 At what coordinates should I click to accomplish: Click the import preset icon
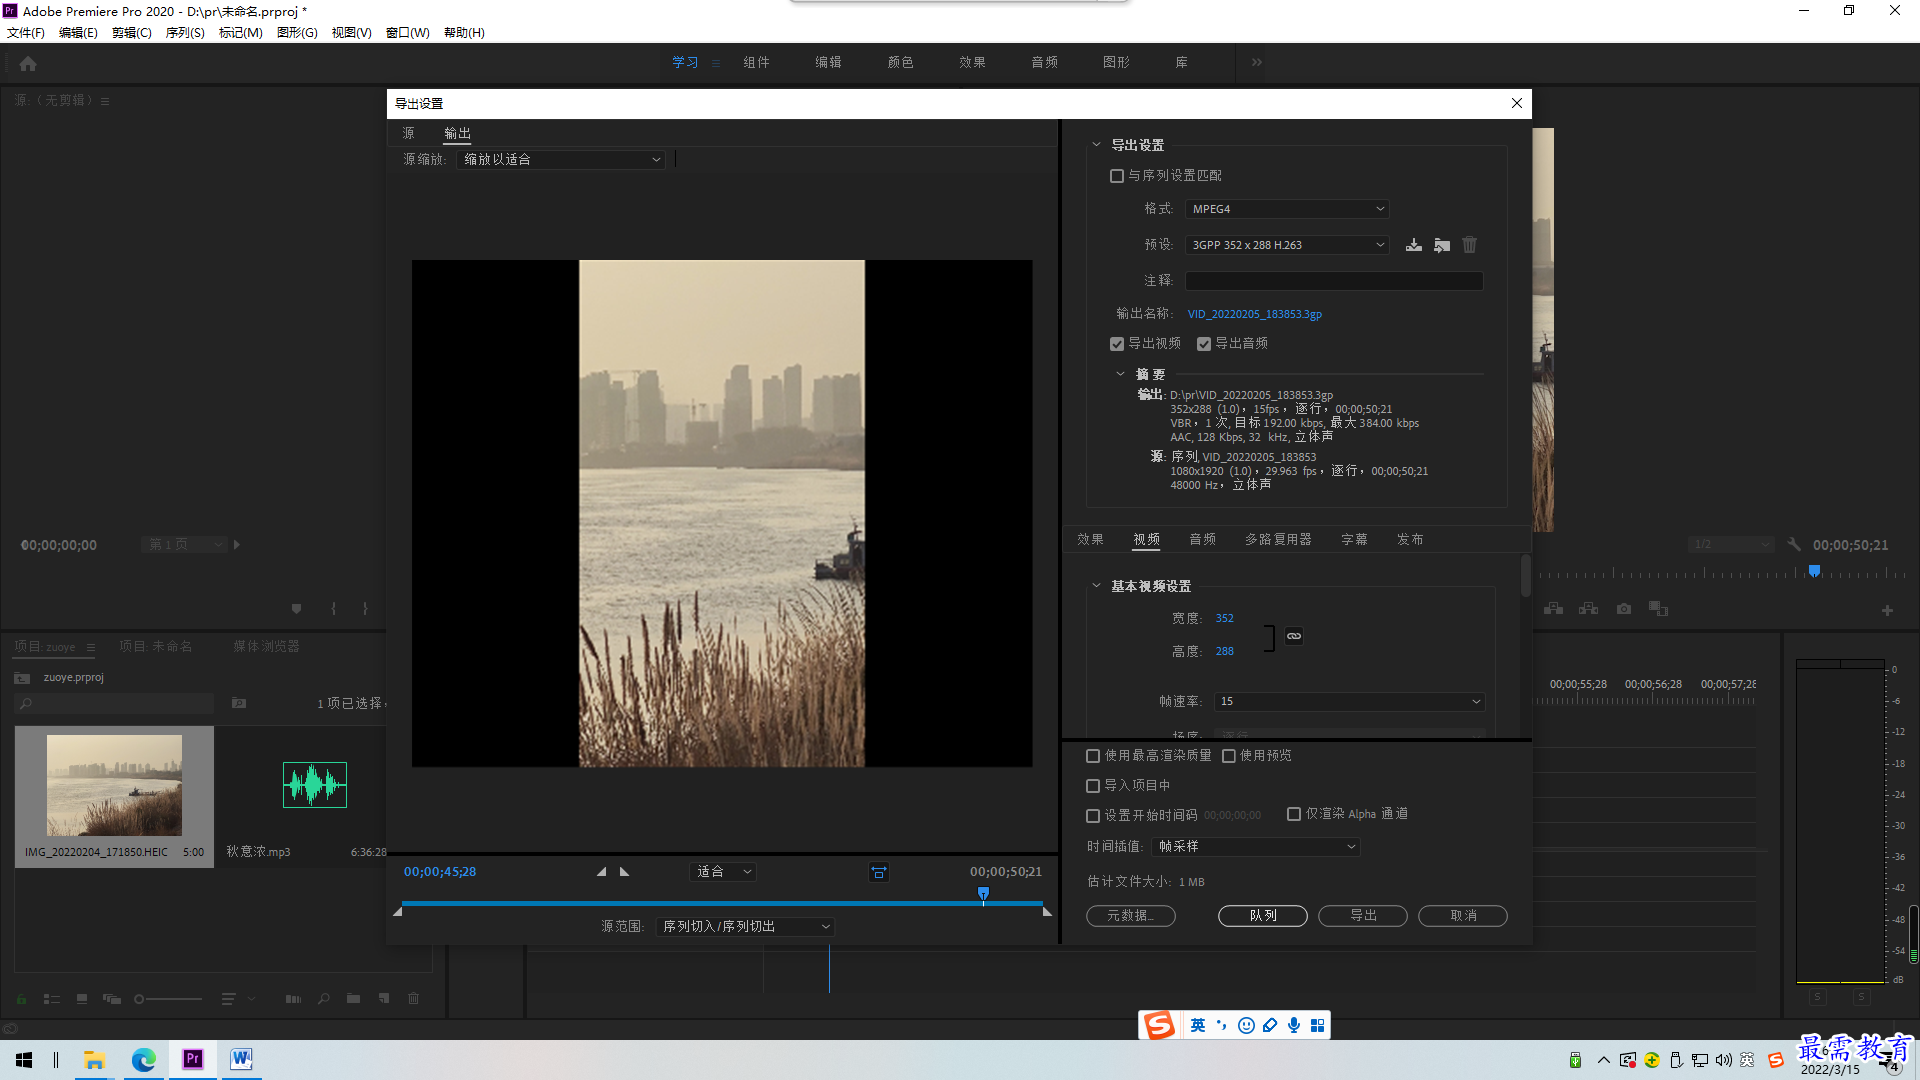(1441, 245)
